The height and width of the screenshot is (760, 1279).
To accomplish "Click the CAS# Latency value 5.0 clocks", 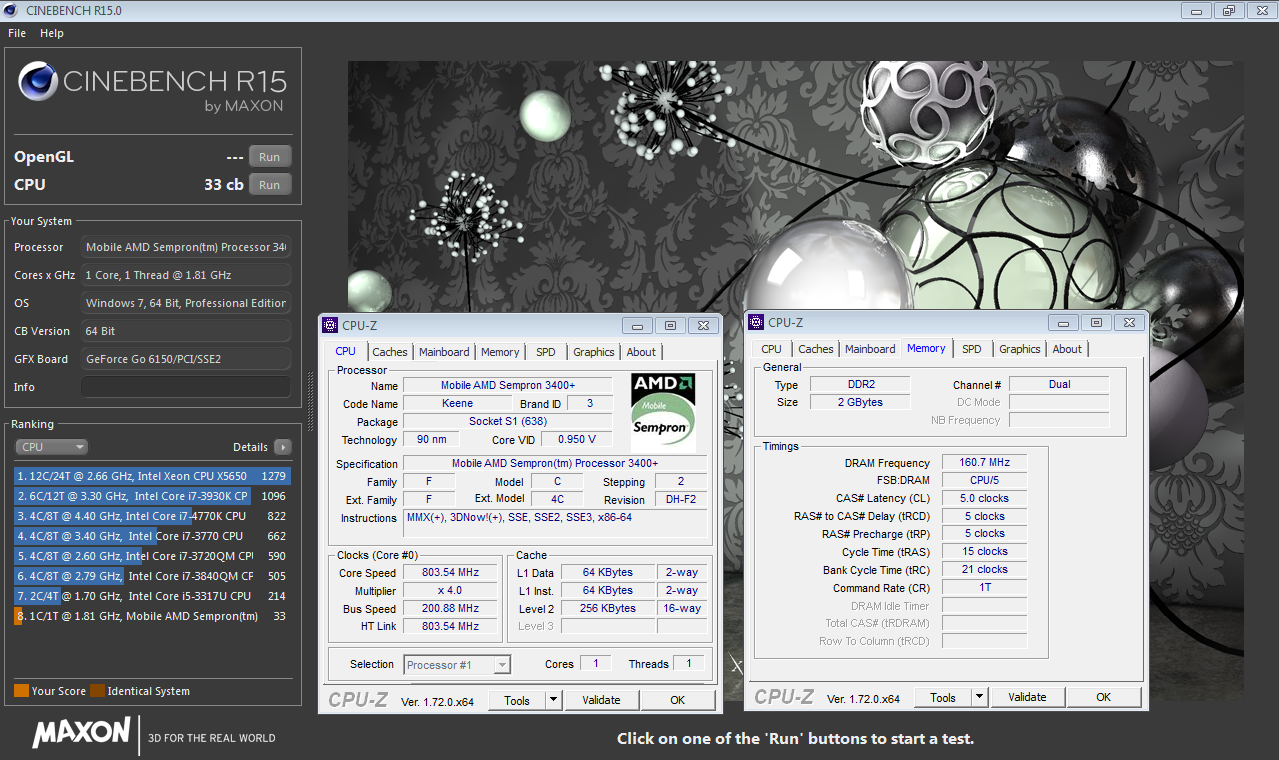I will [x=984, y=498].
